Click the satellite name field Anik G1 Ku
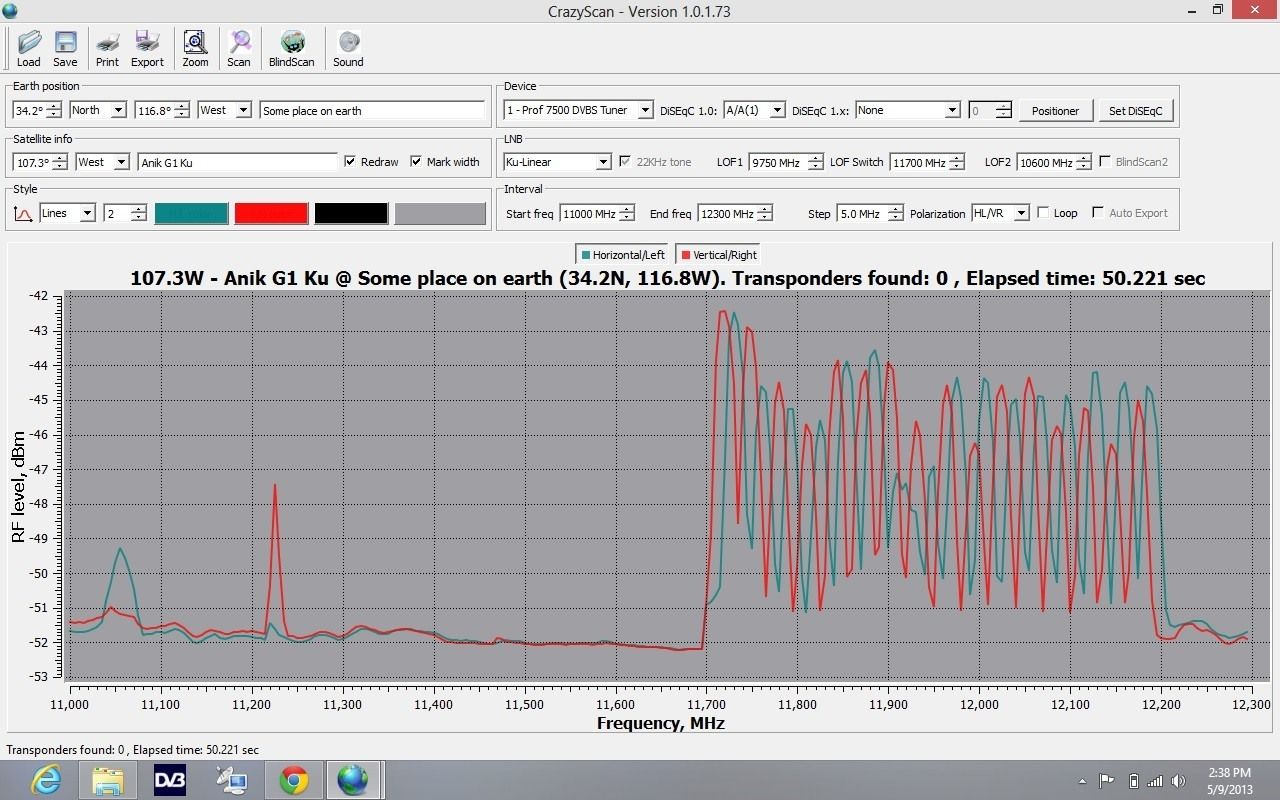This screenshot has width=1280, height=800. click(238, 162)
